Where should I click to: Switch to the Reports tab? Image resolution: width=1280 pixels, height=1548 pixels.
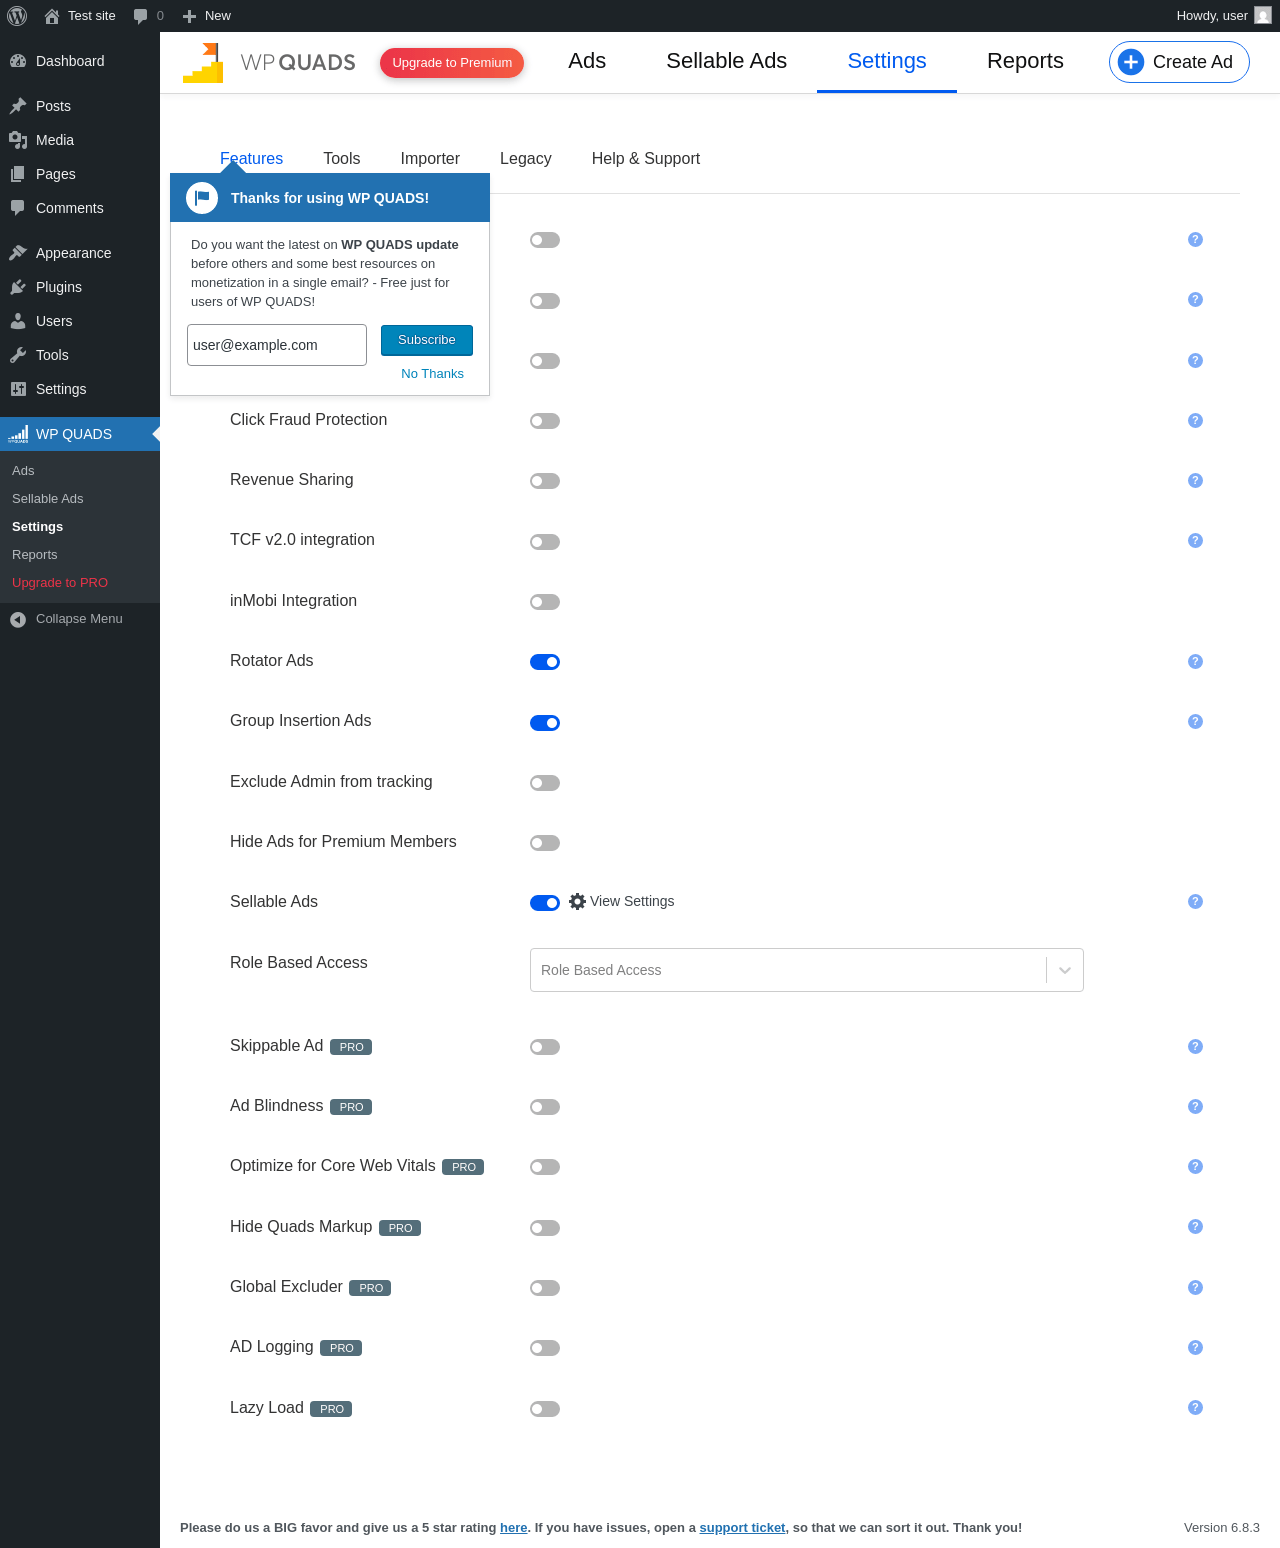tap(1025, 61)
